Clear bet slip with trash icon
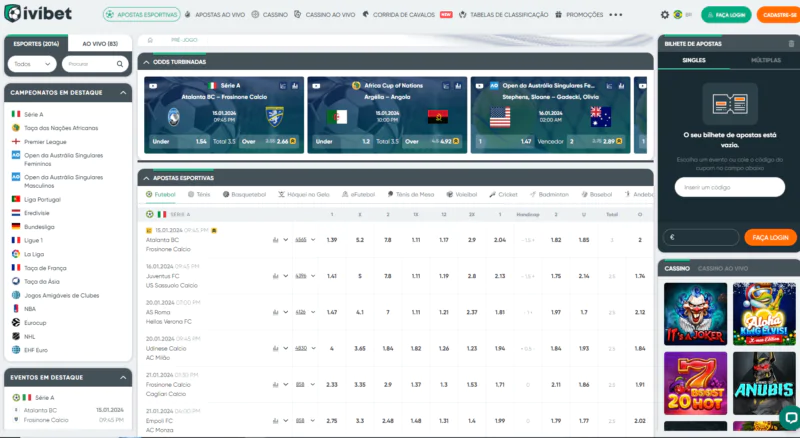Screen dimensions: 800x438 point(791,44)
